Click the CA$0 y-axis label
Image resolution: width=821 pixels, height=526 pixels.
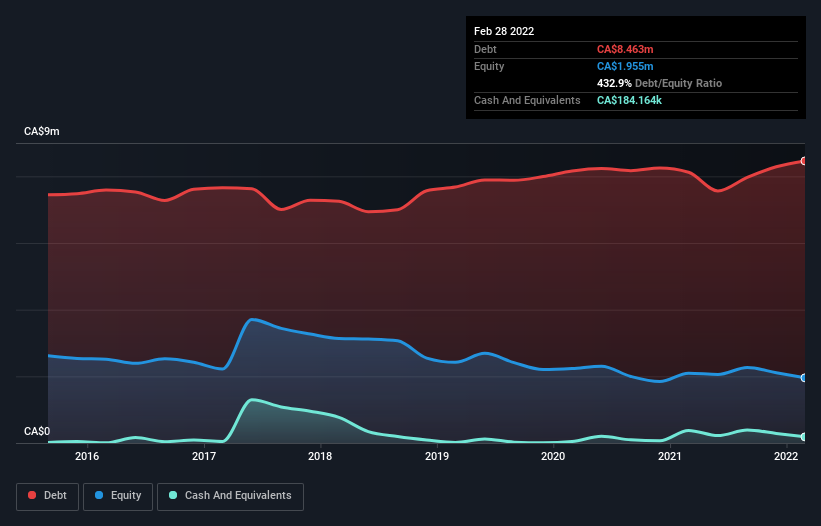coord(37,431)
